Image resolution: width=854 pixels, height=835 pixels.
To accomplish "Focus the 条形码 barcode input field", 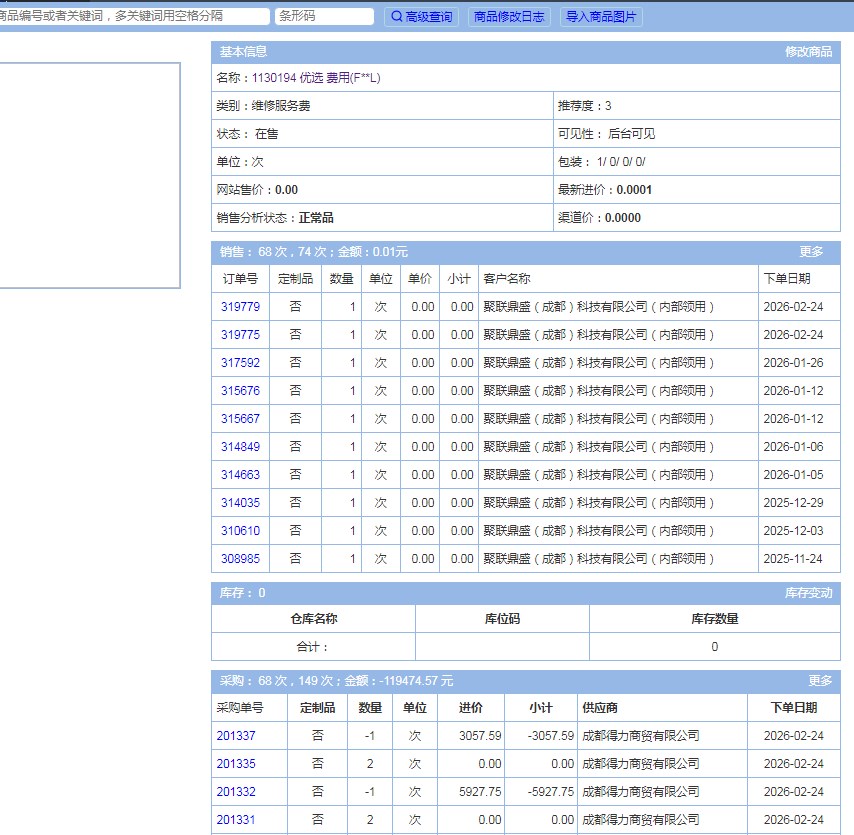I will point(324,17).
